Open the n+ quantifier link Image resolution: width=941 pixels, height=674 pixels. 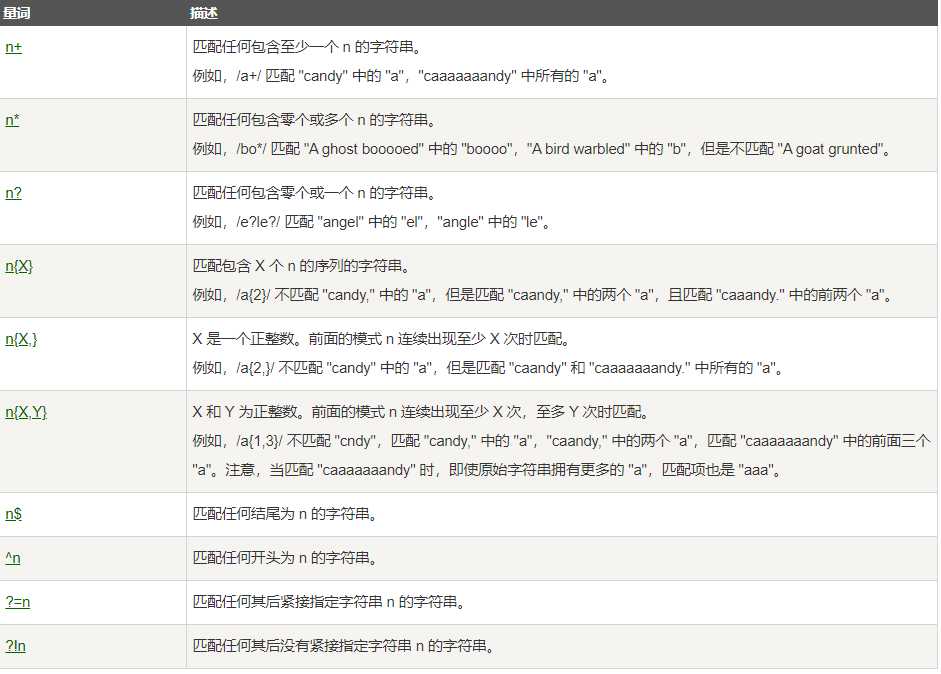13,47
